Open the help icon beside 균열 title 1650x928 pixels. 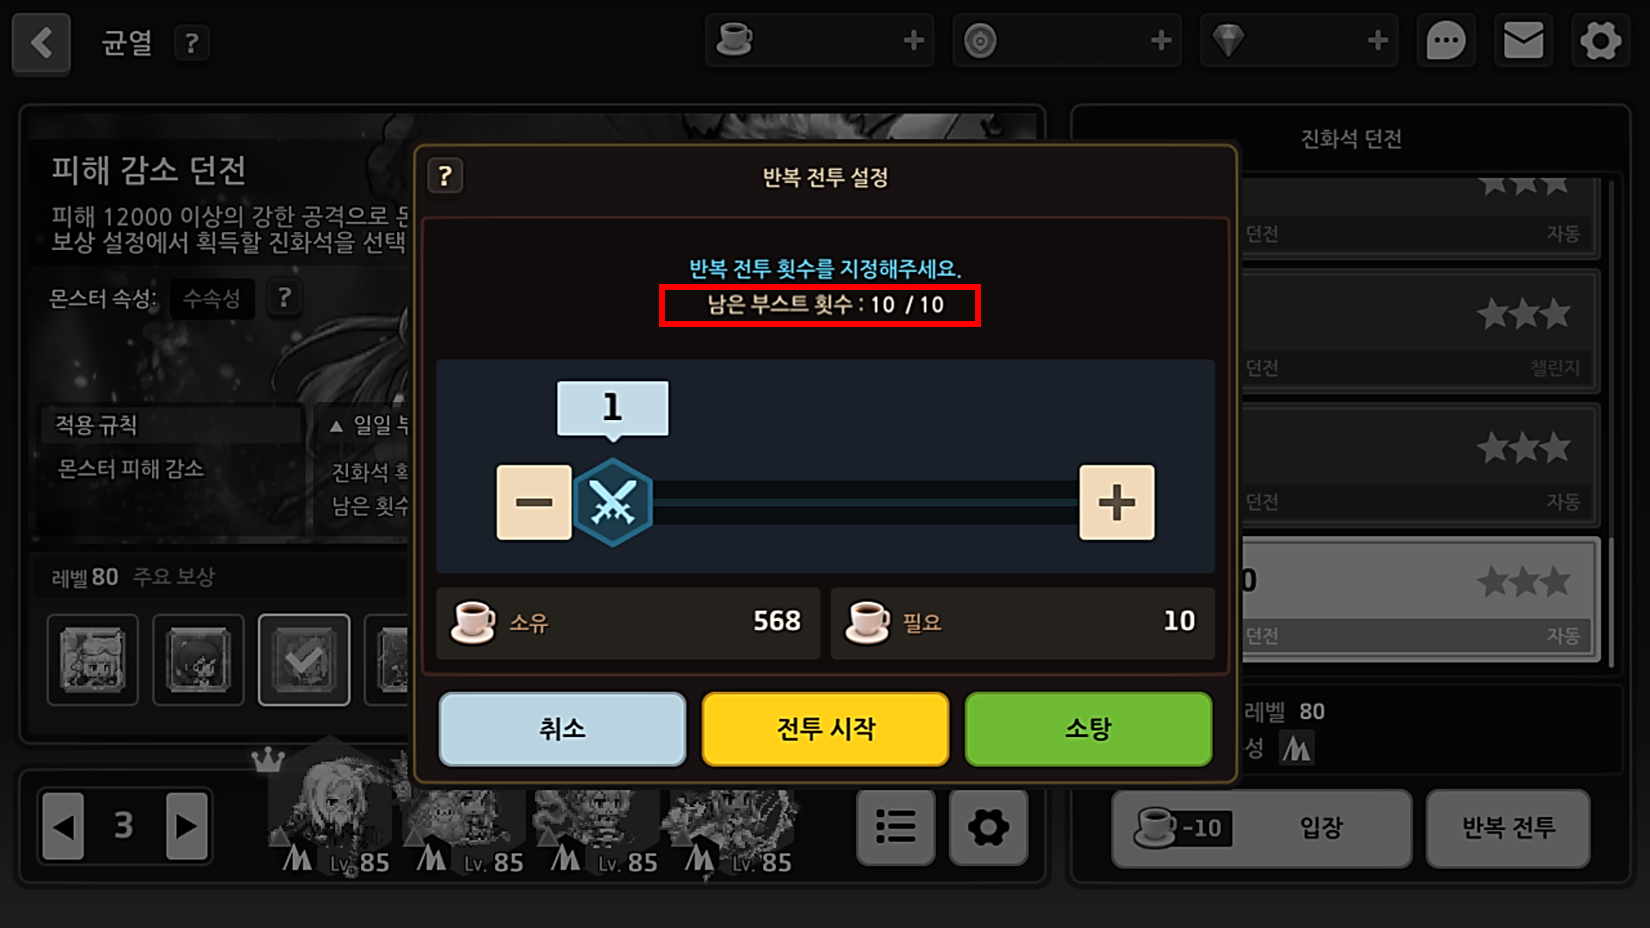point(191,43)
